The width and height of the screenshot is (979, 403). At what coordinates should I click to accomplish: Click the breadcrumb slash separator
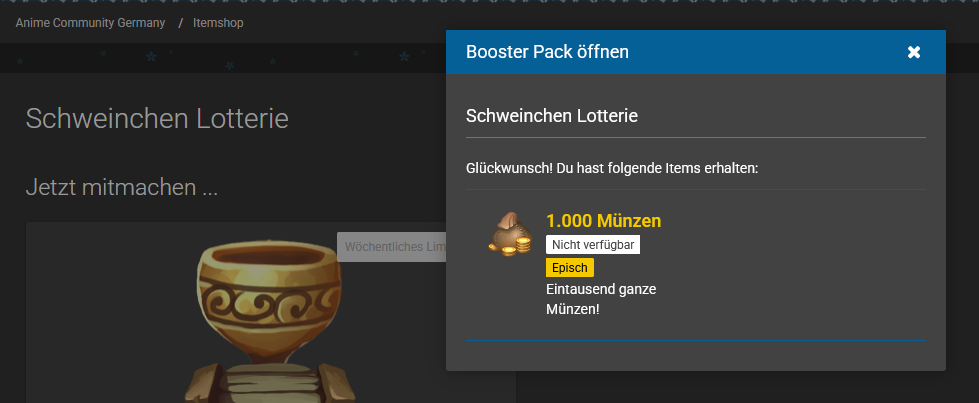click(x=180, y=23)
